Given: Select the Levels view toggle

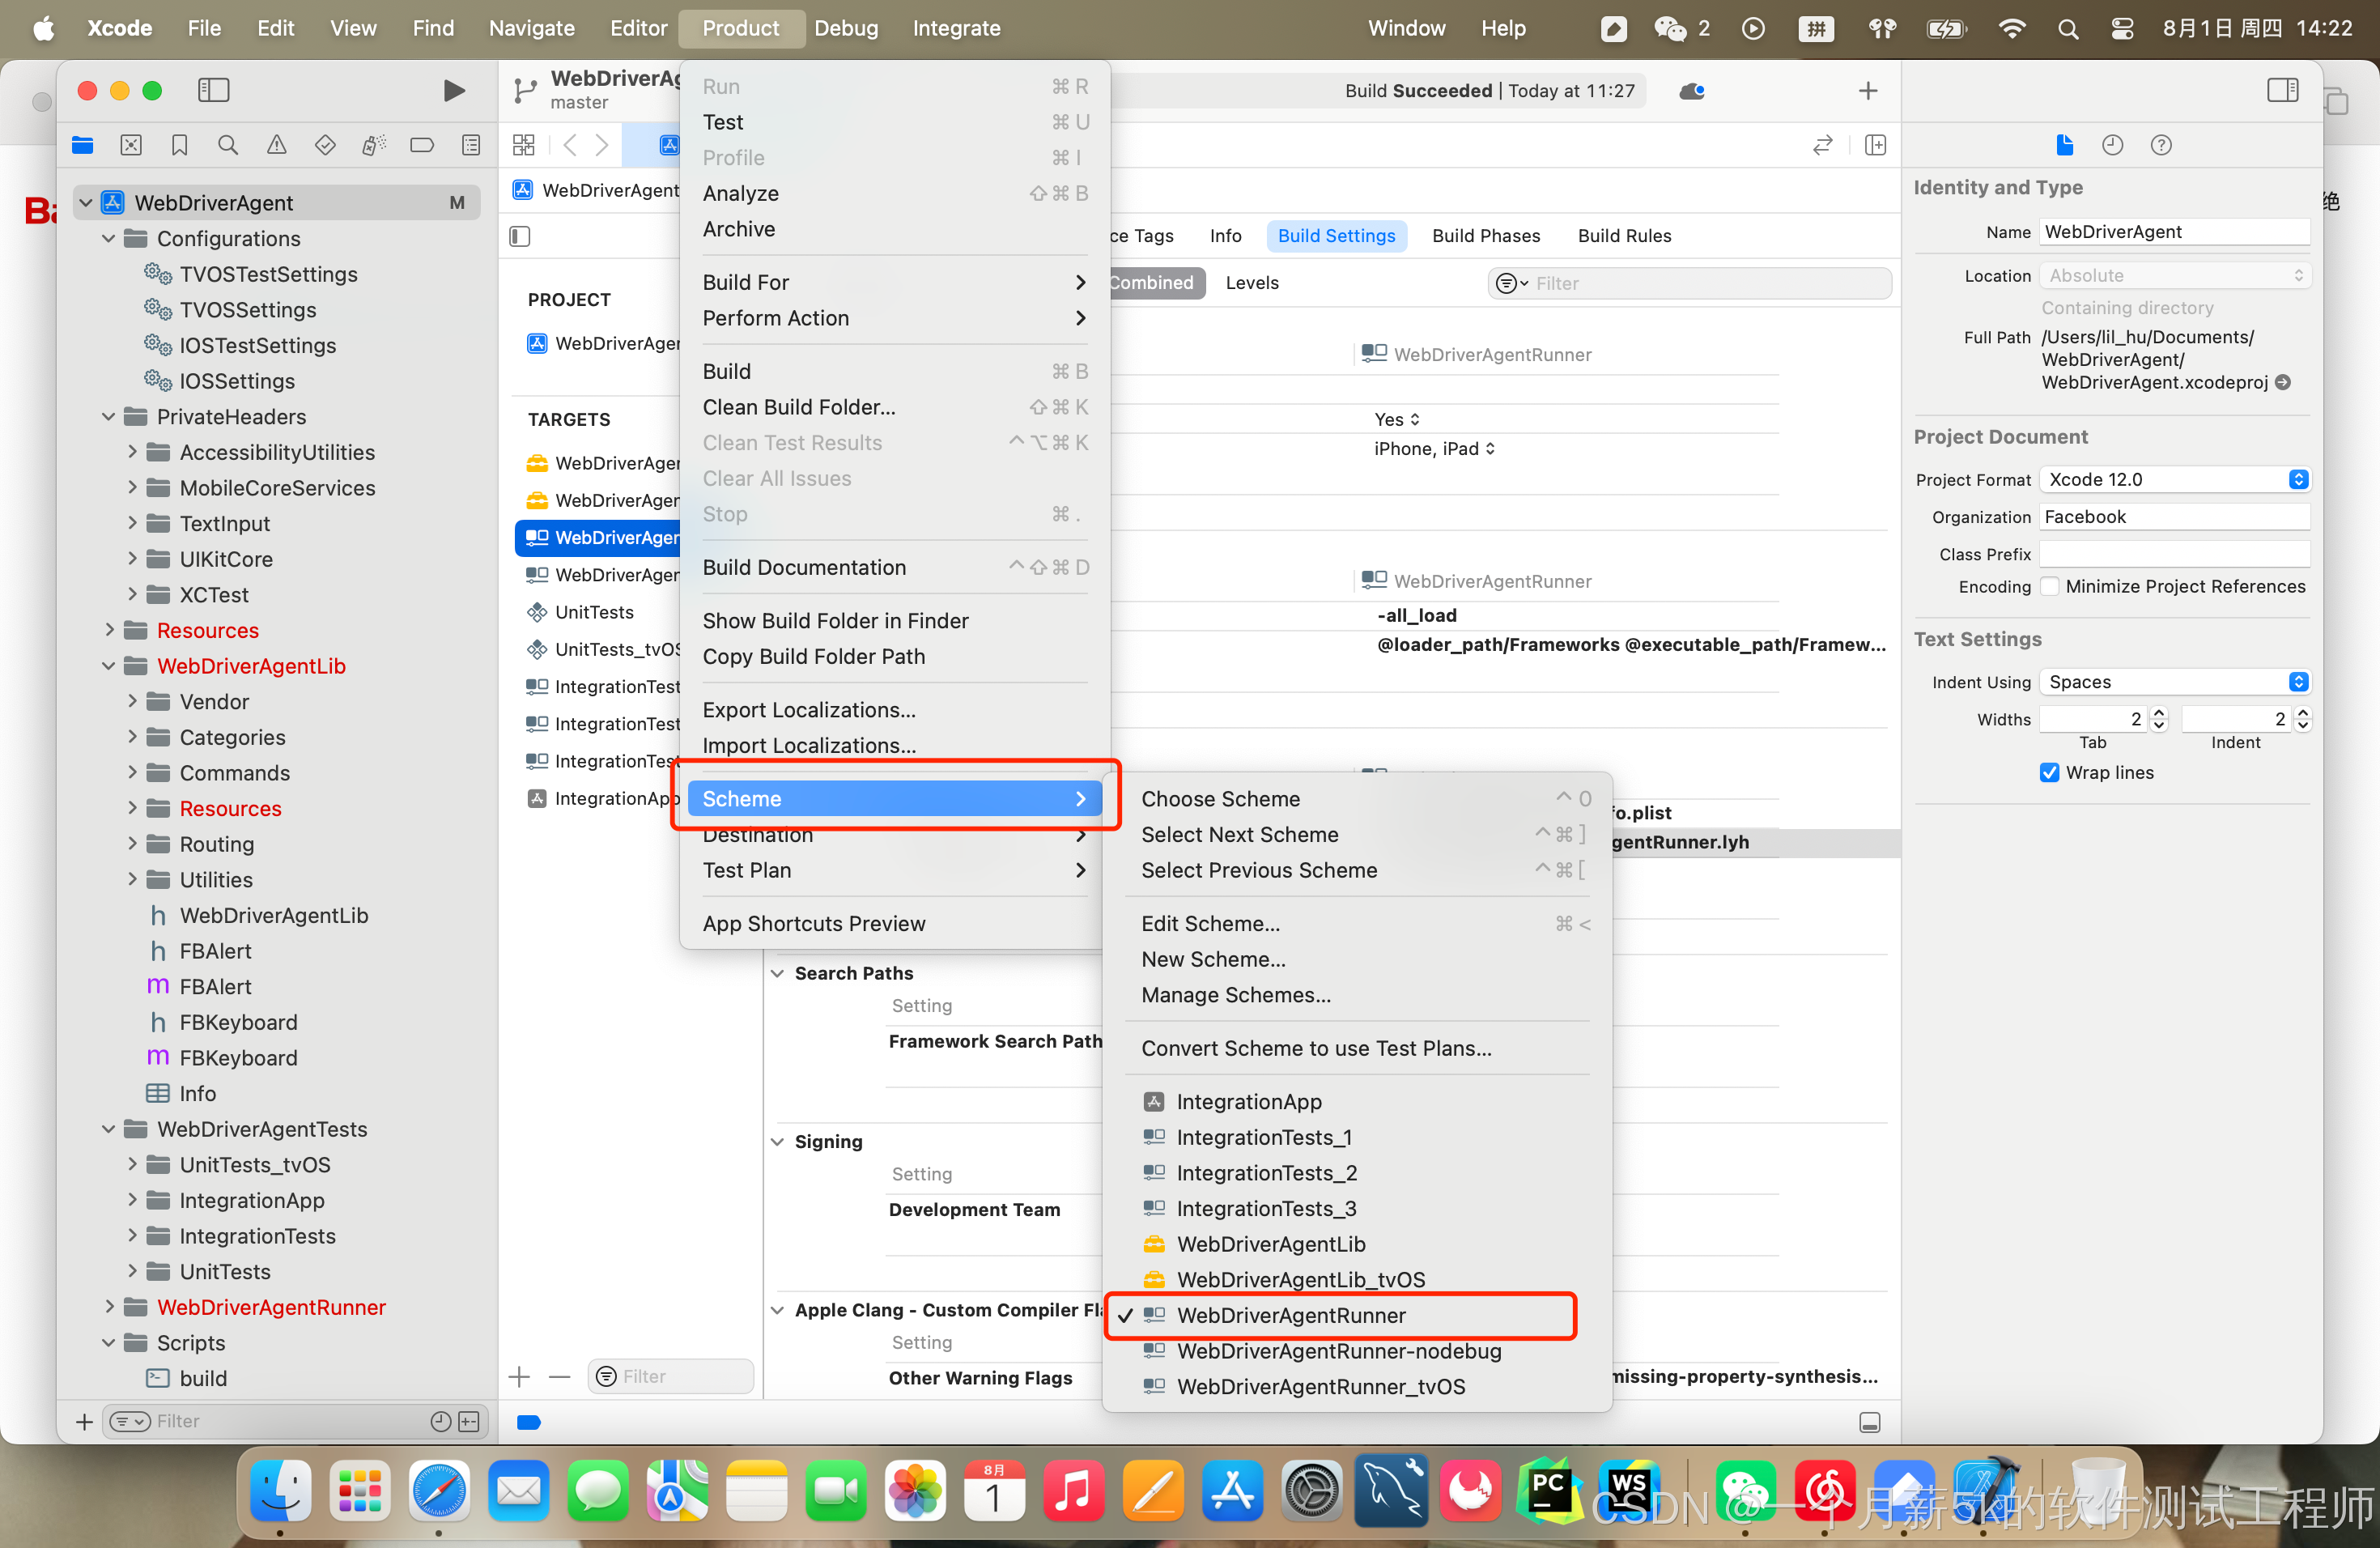Looking at the screenshot, I should pyautogui.click(x=1252, y=283).
